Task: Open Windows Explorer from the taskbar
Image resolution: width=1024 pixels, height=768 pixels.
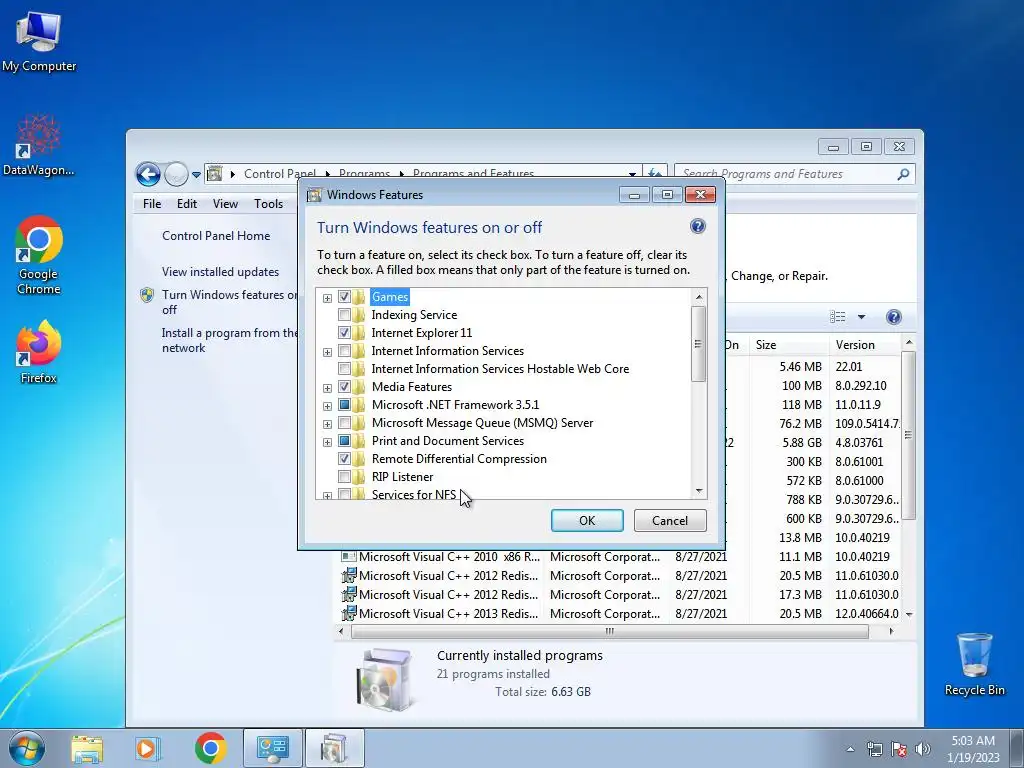Action: click(x=87, y=748)
